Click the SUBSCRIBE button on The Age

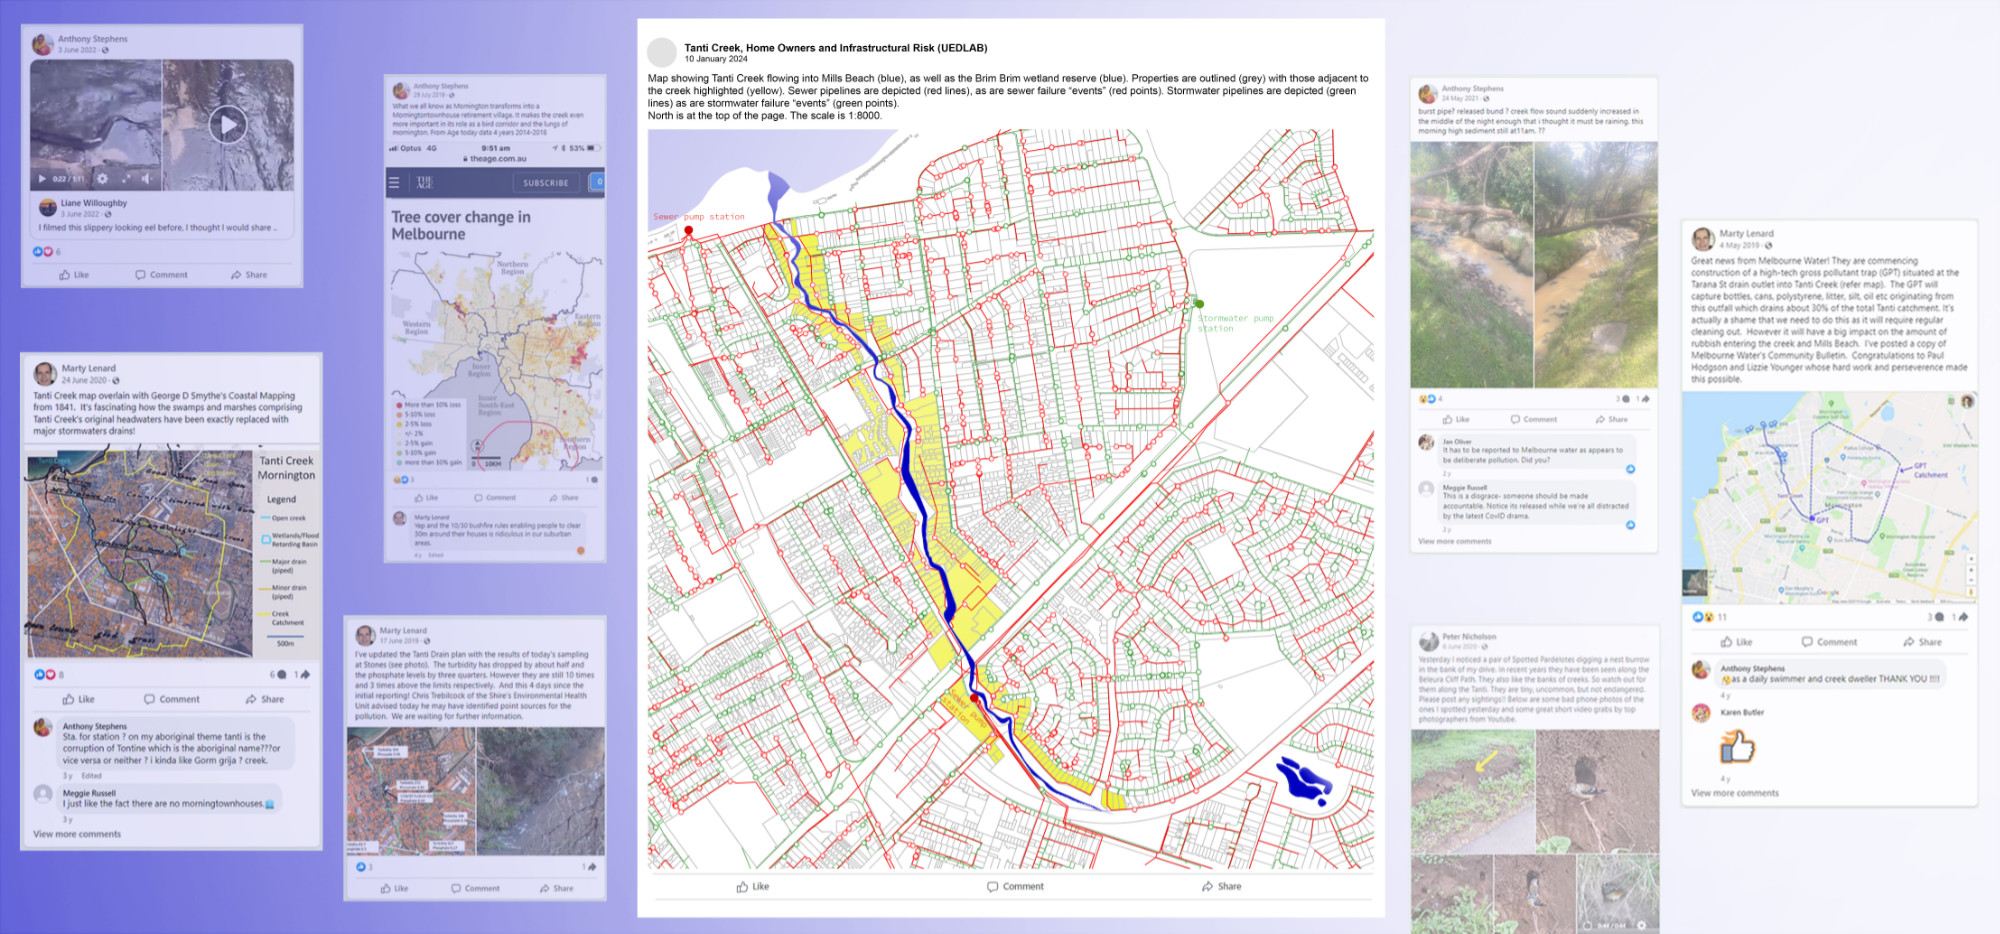(x=546, y=183)
